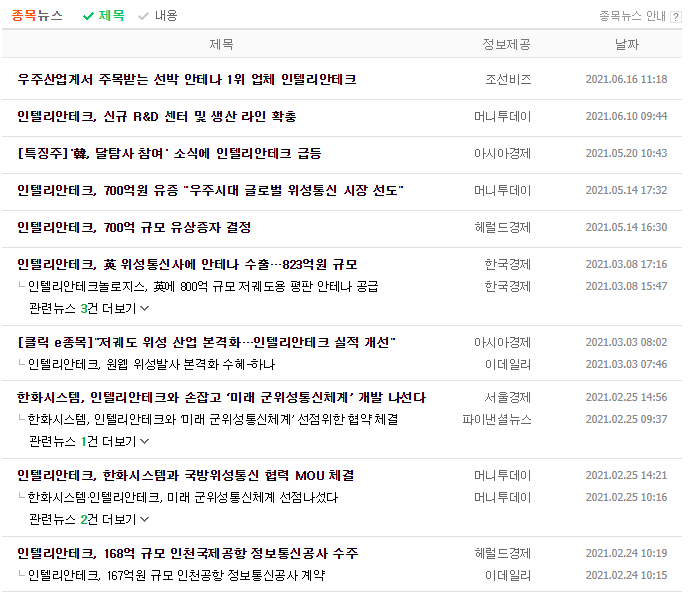Expand 관련뉴스 1건 더보기 under the 한화시스템 article
693x595 pixels.
(89, 441)
